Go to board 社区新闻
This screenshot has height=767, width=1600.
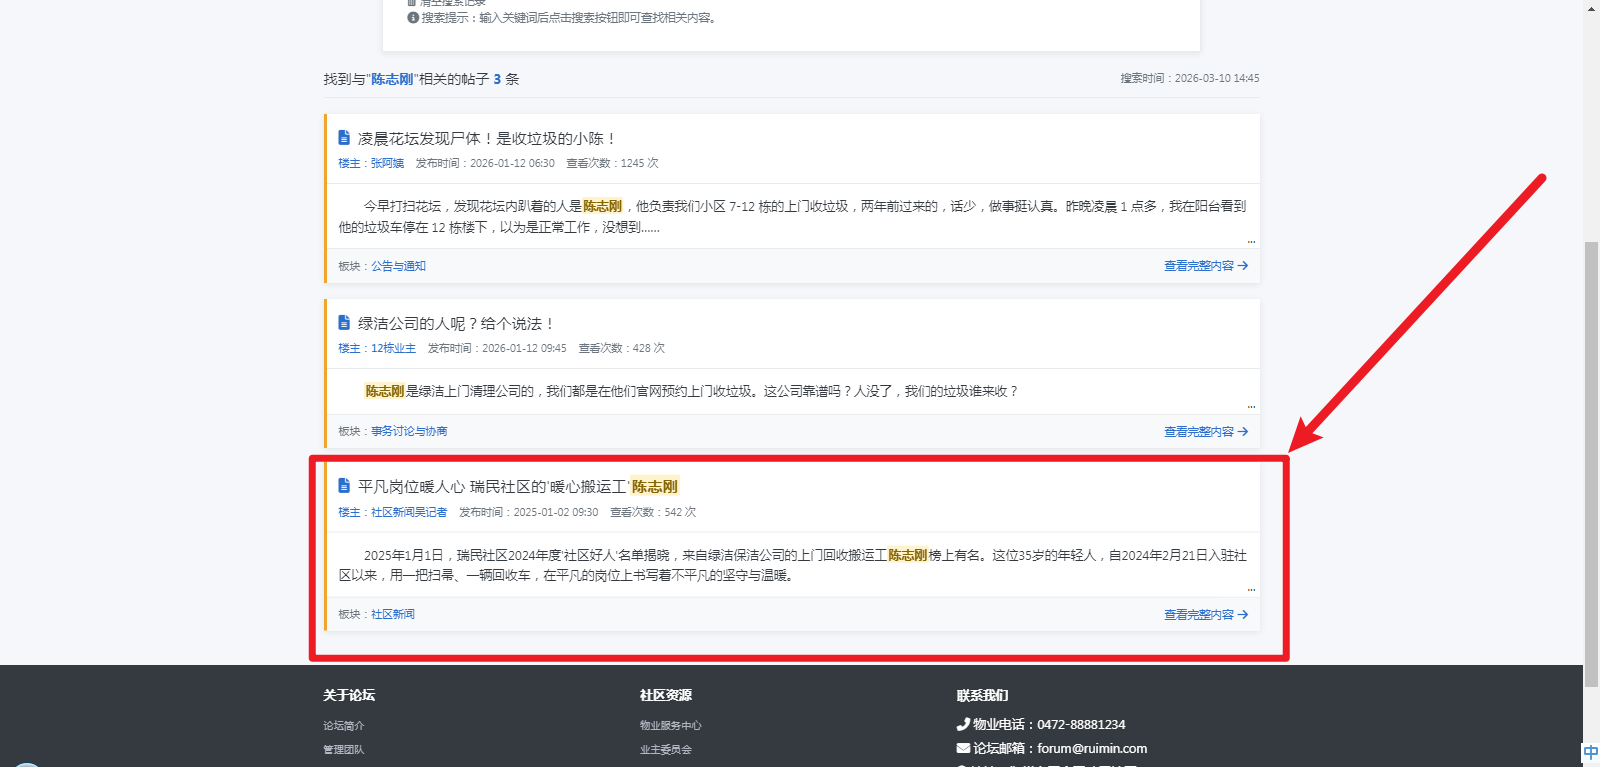393,614
